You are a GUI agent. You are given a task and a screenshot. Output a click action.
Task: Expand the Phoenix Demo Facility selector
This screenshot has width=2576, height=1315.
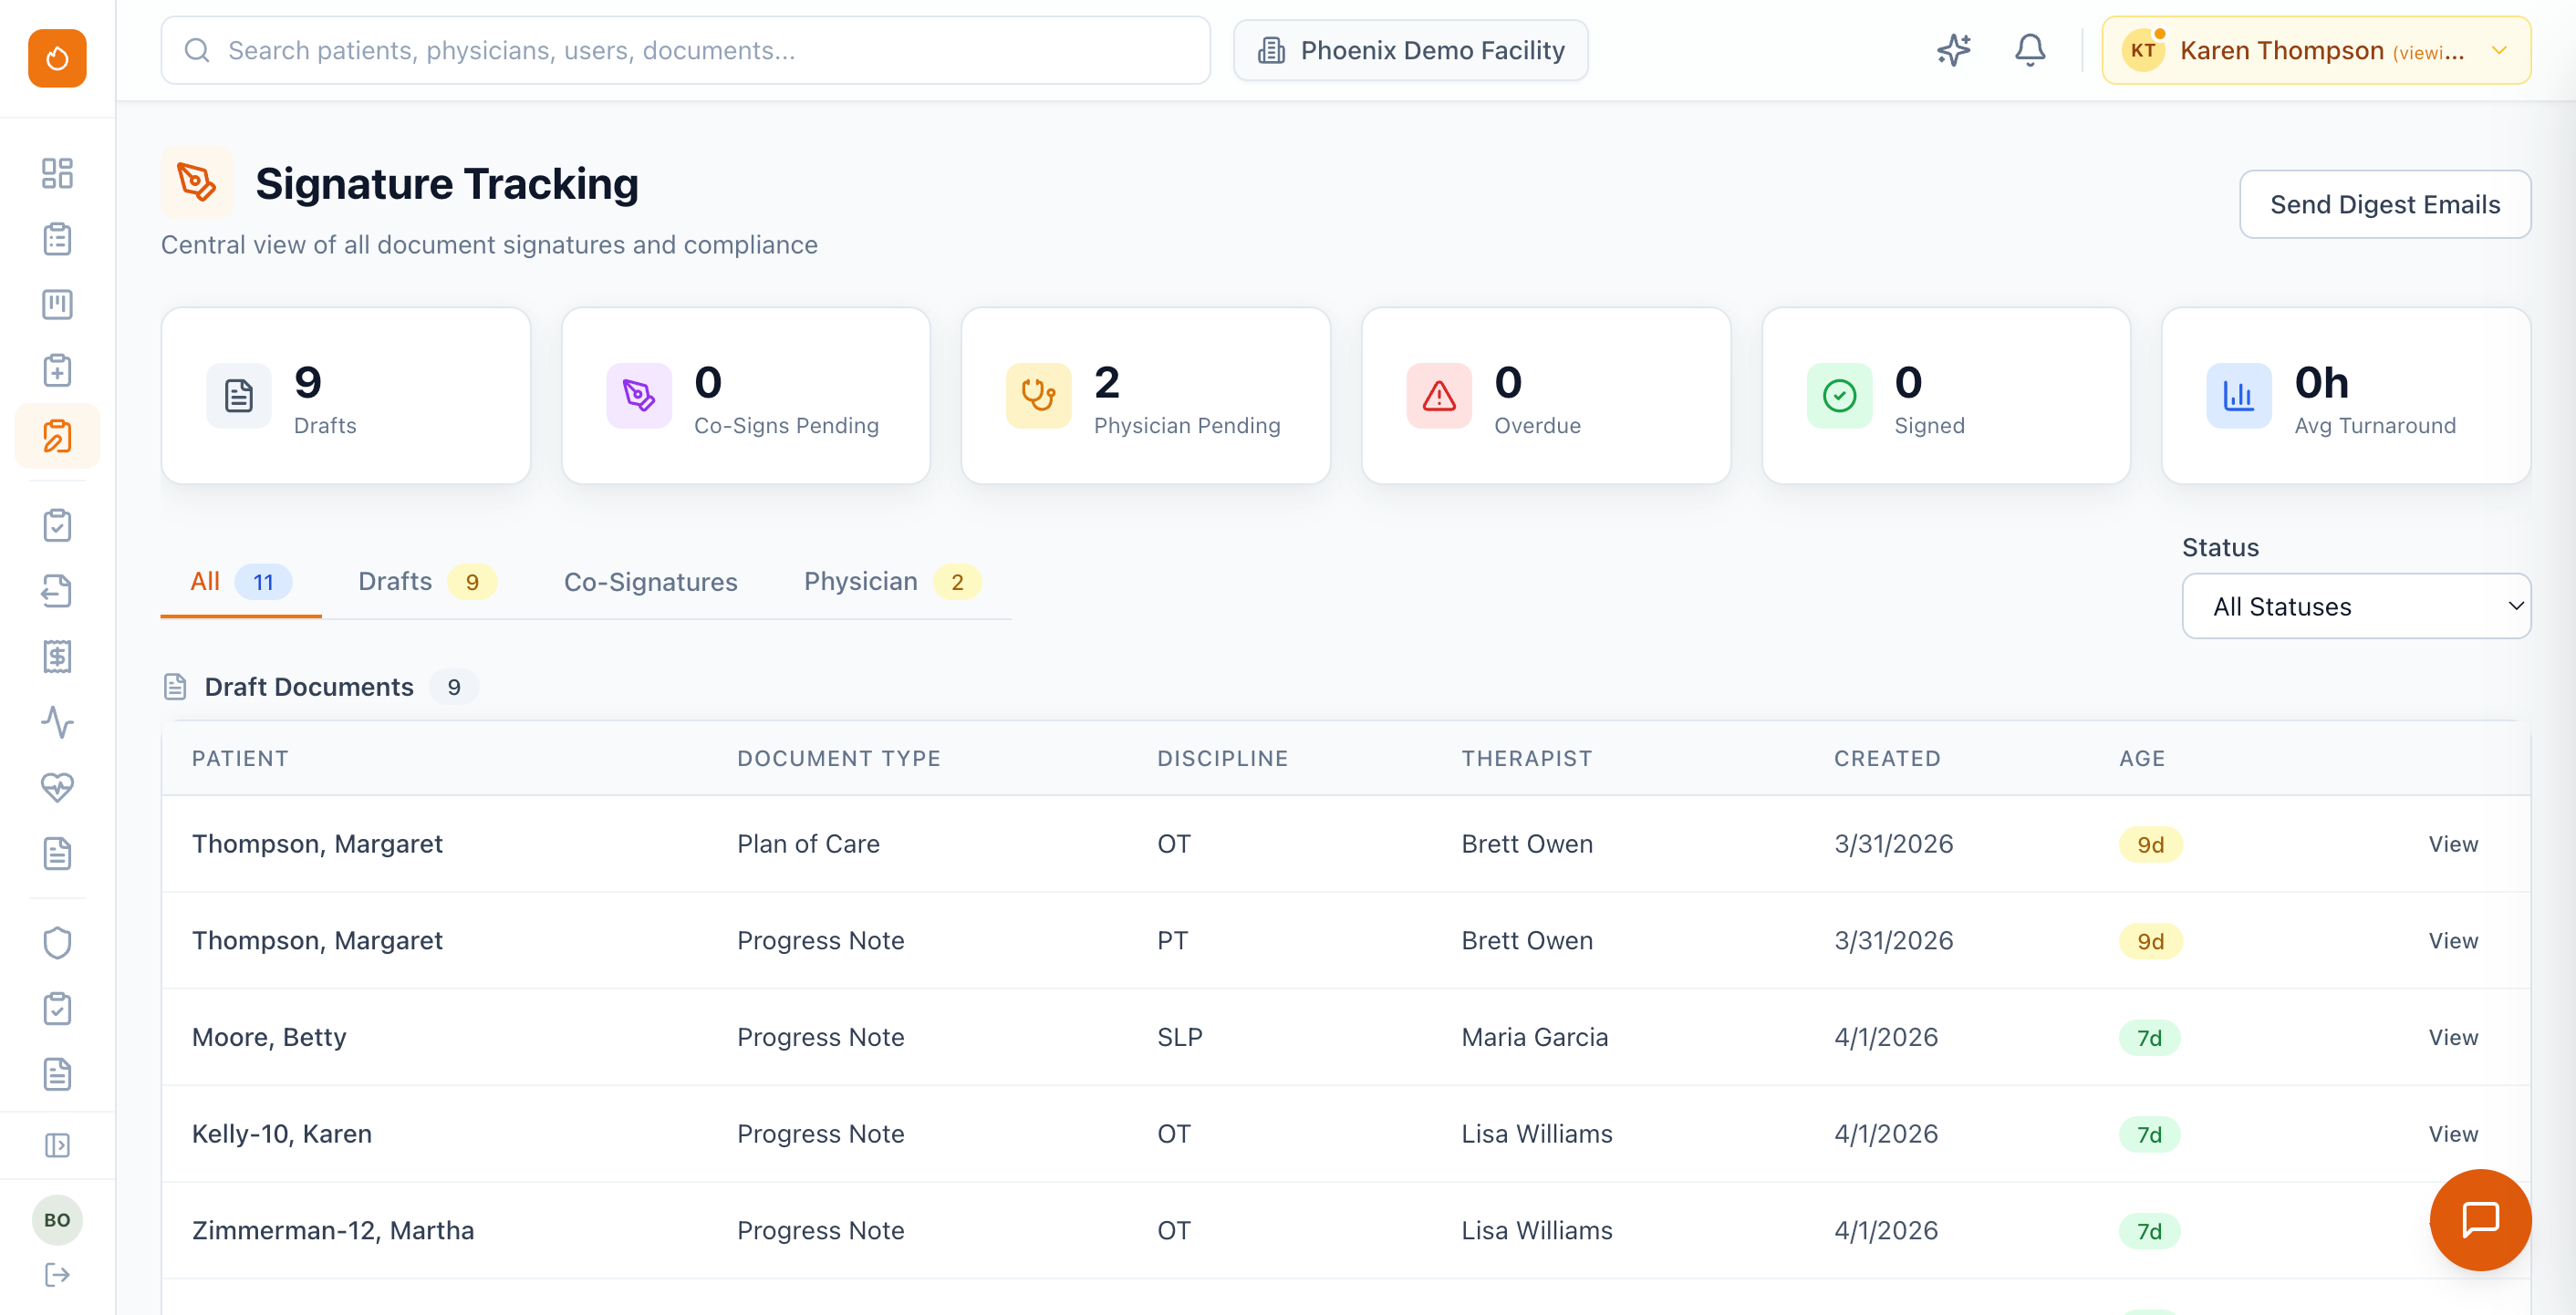point(1410,50)
